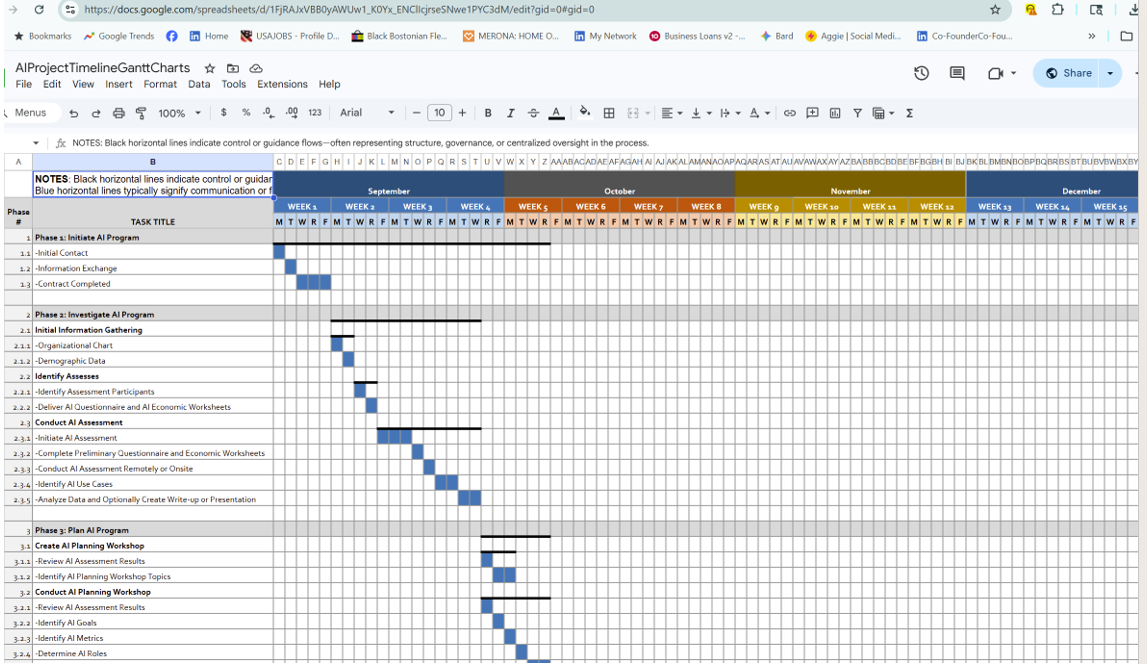The width and height of the screenshot is (1147, 664).
Task: Open the 100% zoom dropdown
Action: tap(179, 113)
